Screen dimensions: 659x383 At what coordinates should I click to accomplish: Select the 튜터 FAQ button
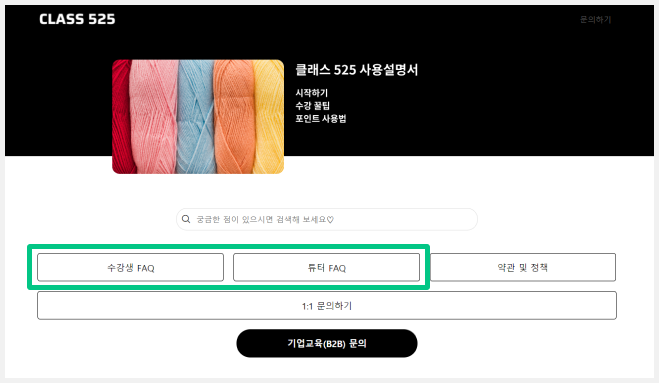point(327,267)
